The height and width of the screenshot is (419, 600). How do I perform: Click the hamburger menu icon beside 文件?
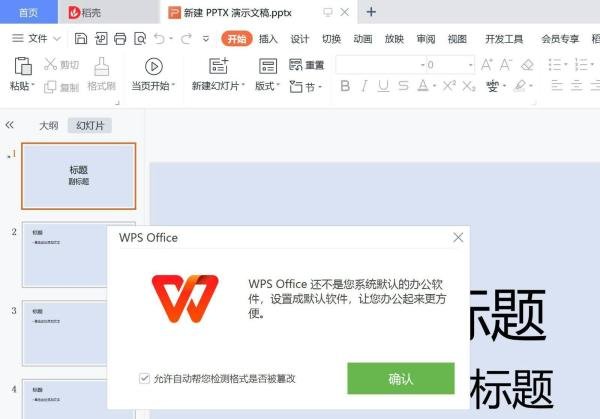[x=18, y=38]
